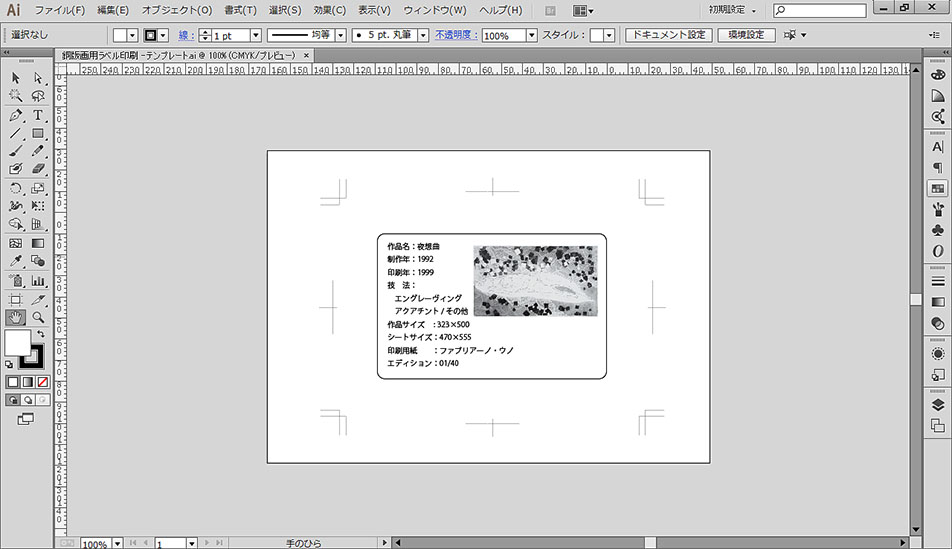Open the オブジェクト(O) menu
The width and height of the screenshot is (952, 549).
176,10
